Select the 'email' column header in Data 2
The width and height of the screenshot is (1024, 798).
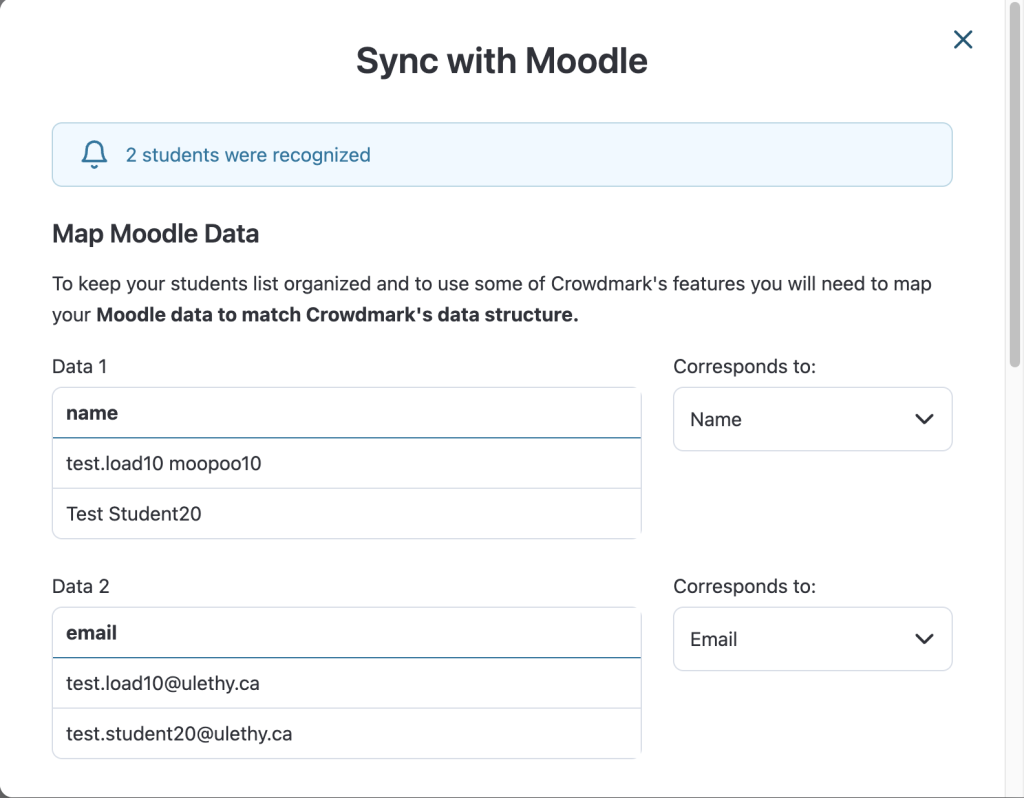point(347,633)
